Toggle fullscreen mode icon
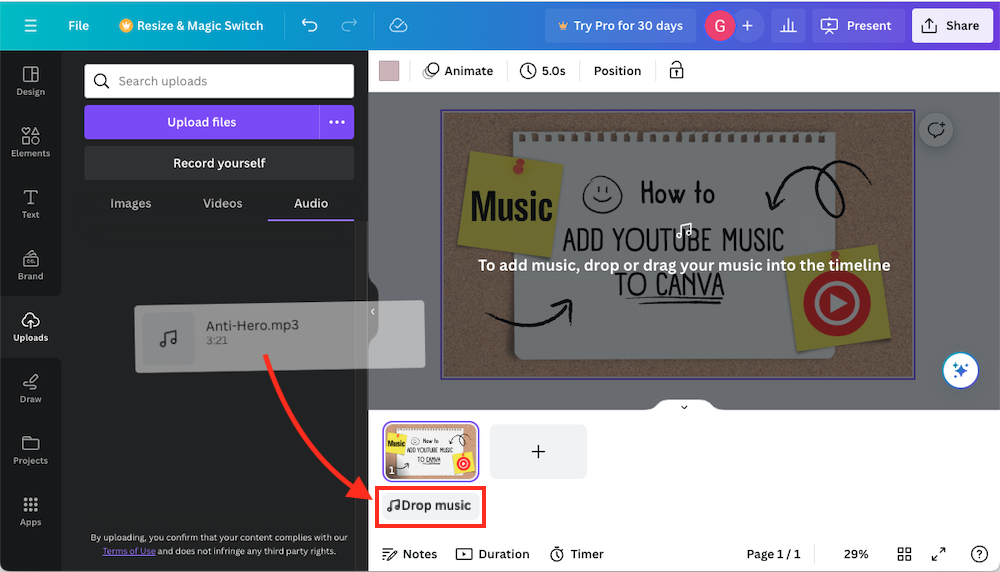1000x572 pixels. pos(939,554)
